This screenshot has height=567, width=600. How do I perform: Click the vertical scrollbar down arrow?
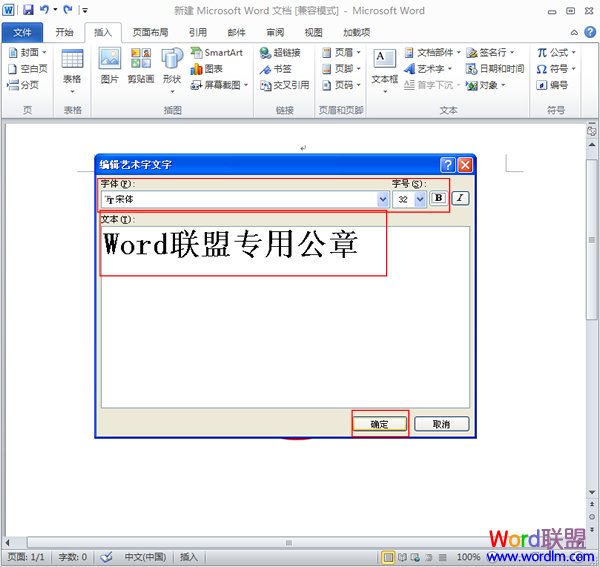point(592,492)
